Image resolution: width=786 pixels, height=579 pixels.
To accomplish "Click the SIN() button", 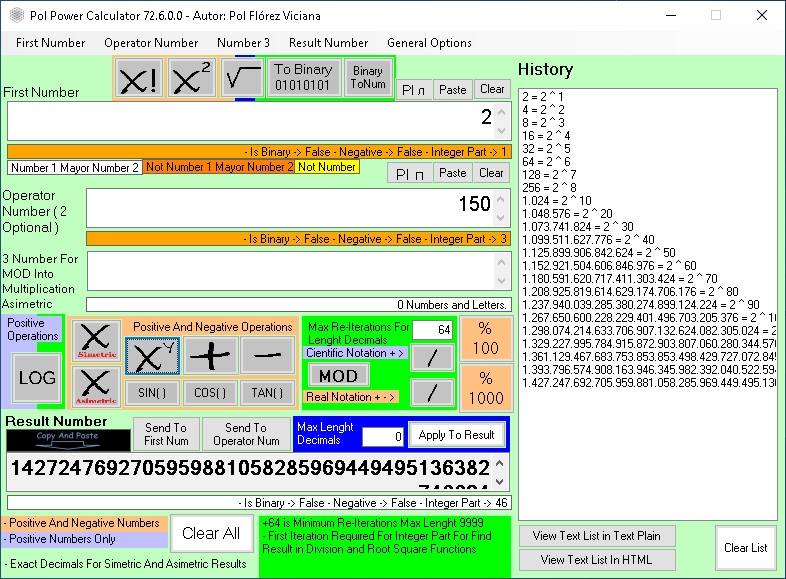I will coord(152,393).
